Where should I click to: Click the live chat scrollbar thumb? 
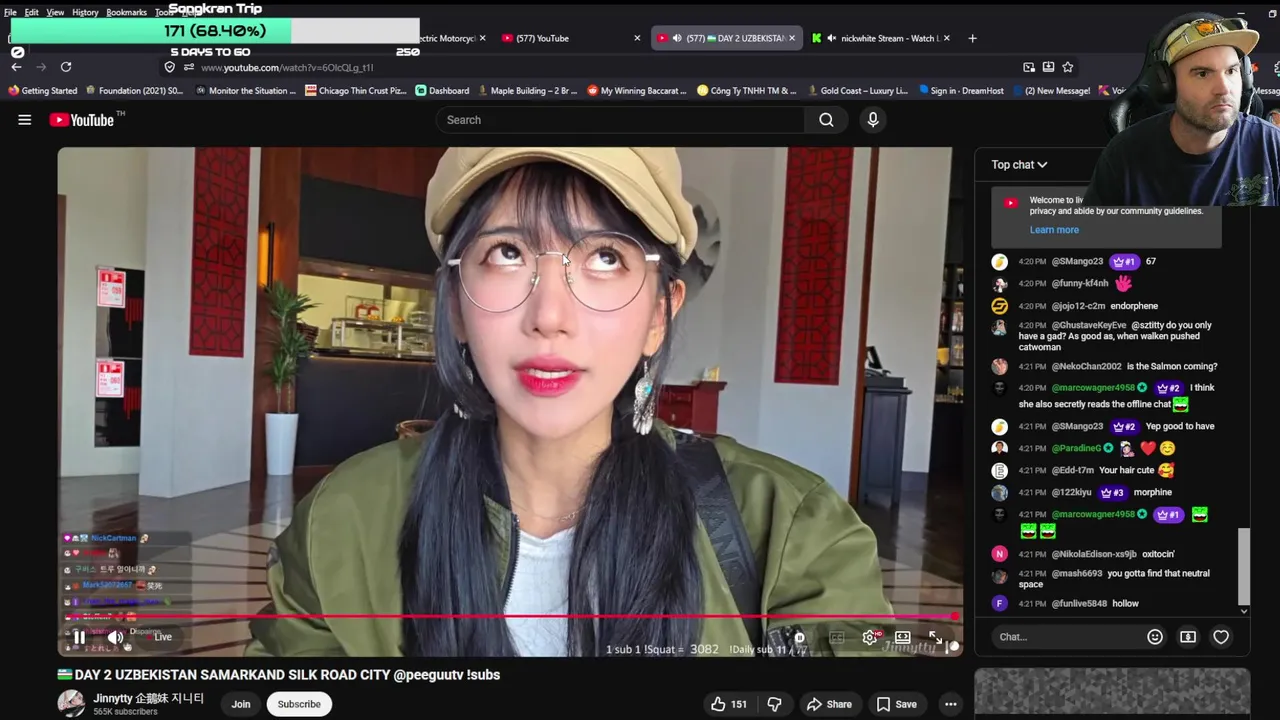tap(1244, 566)
